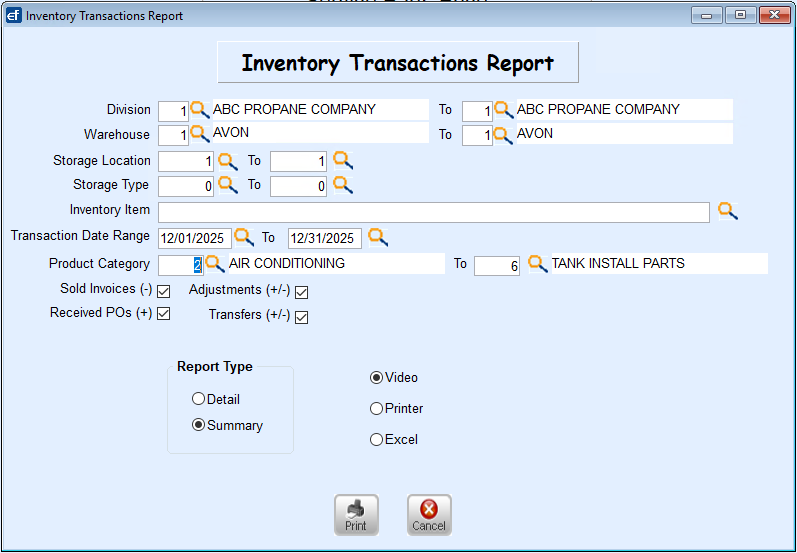Toggle the Transfers (+/-) checkbox
The width and height of the screenshot is (797, 553).
tap(301, 317)
